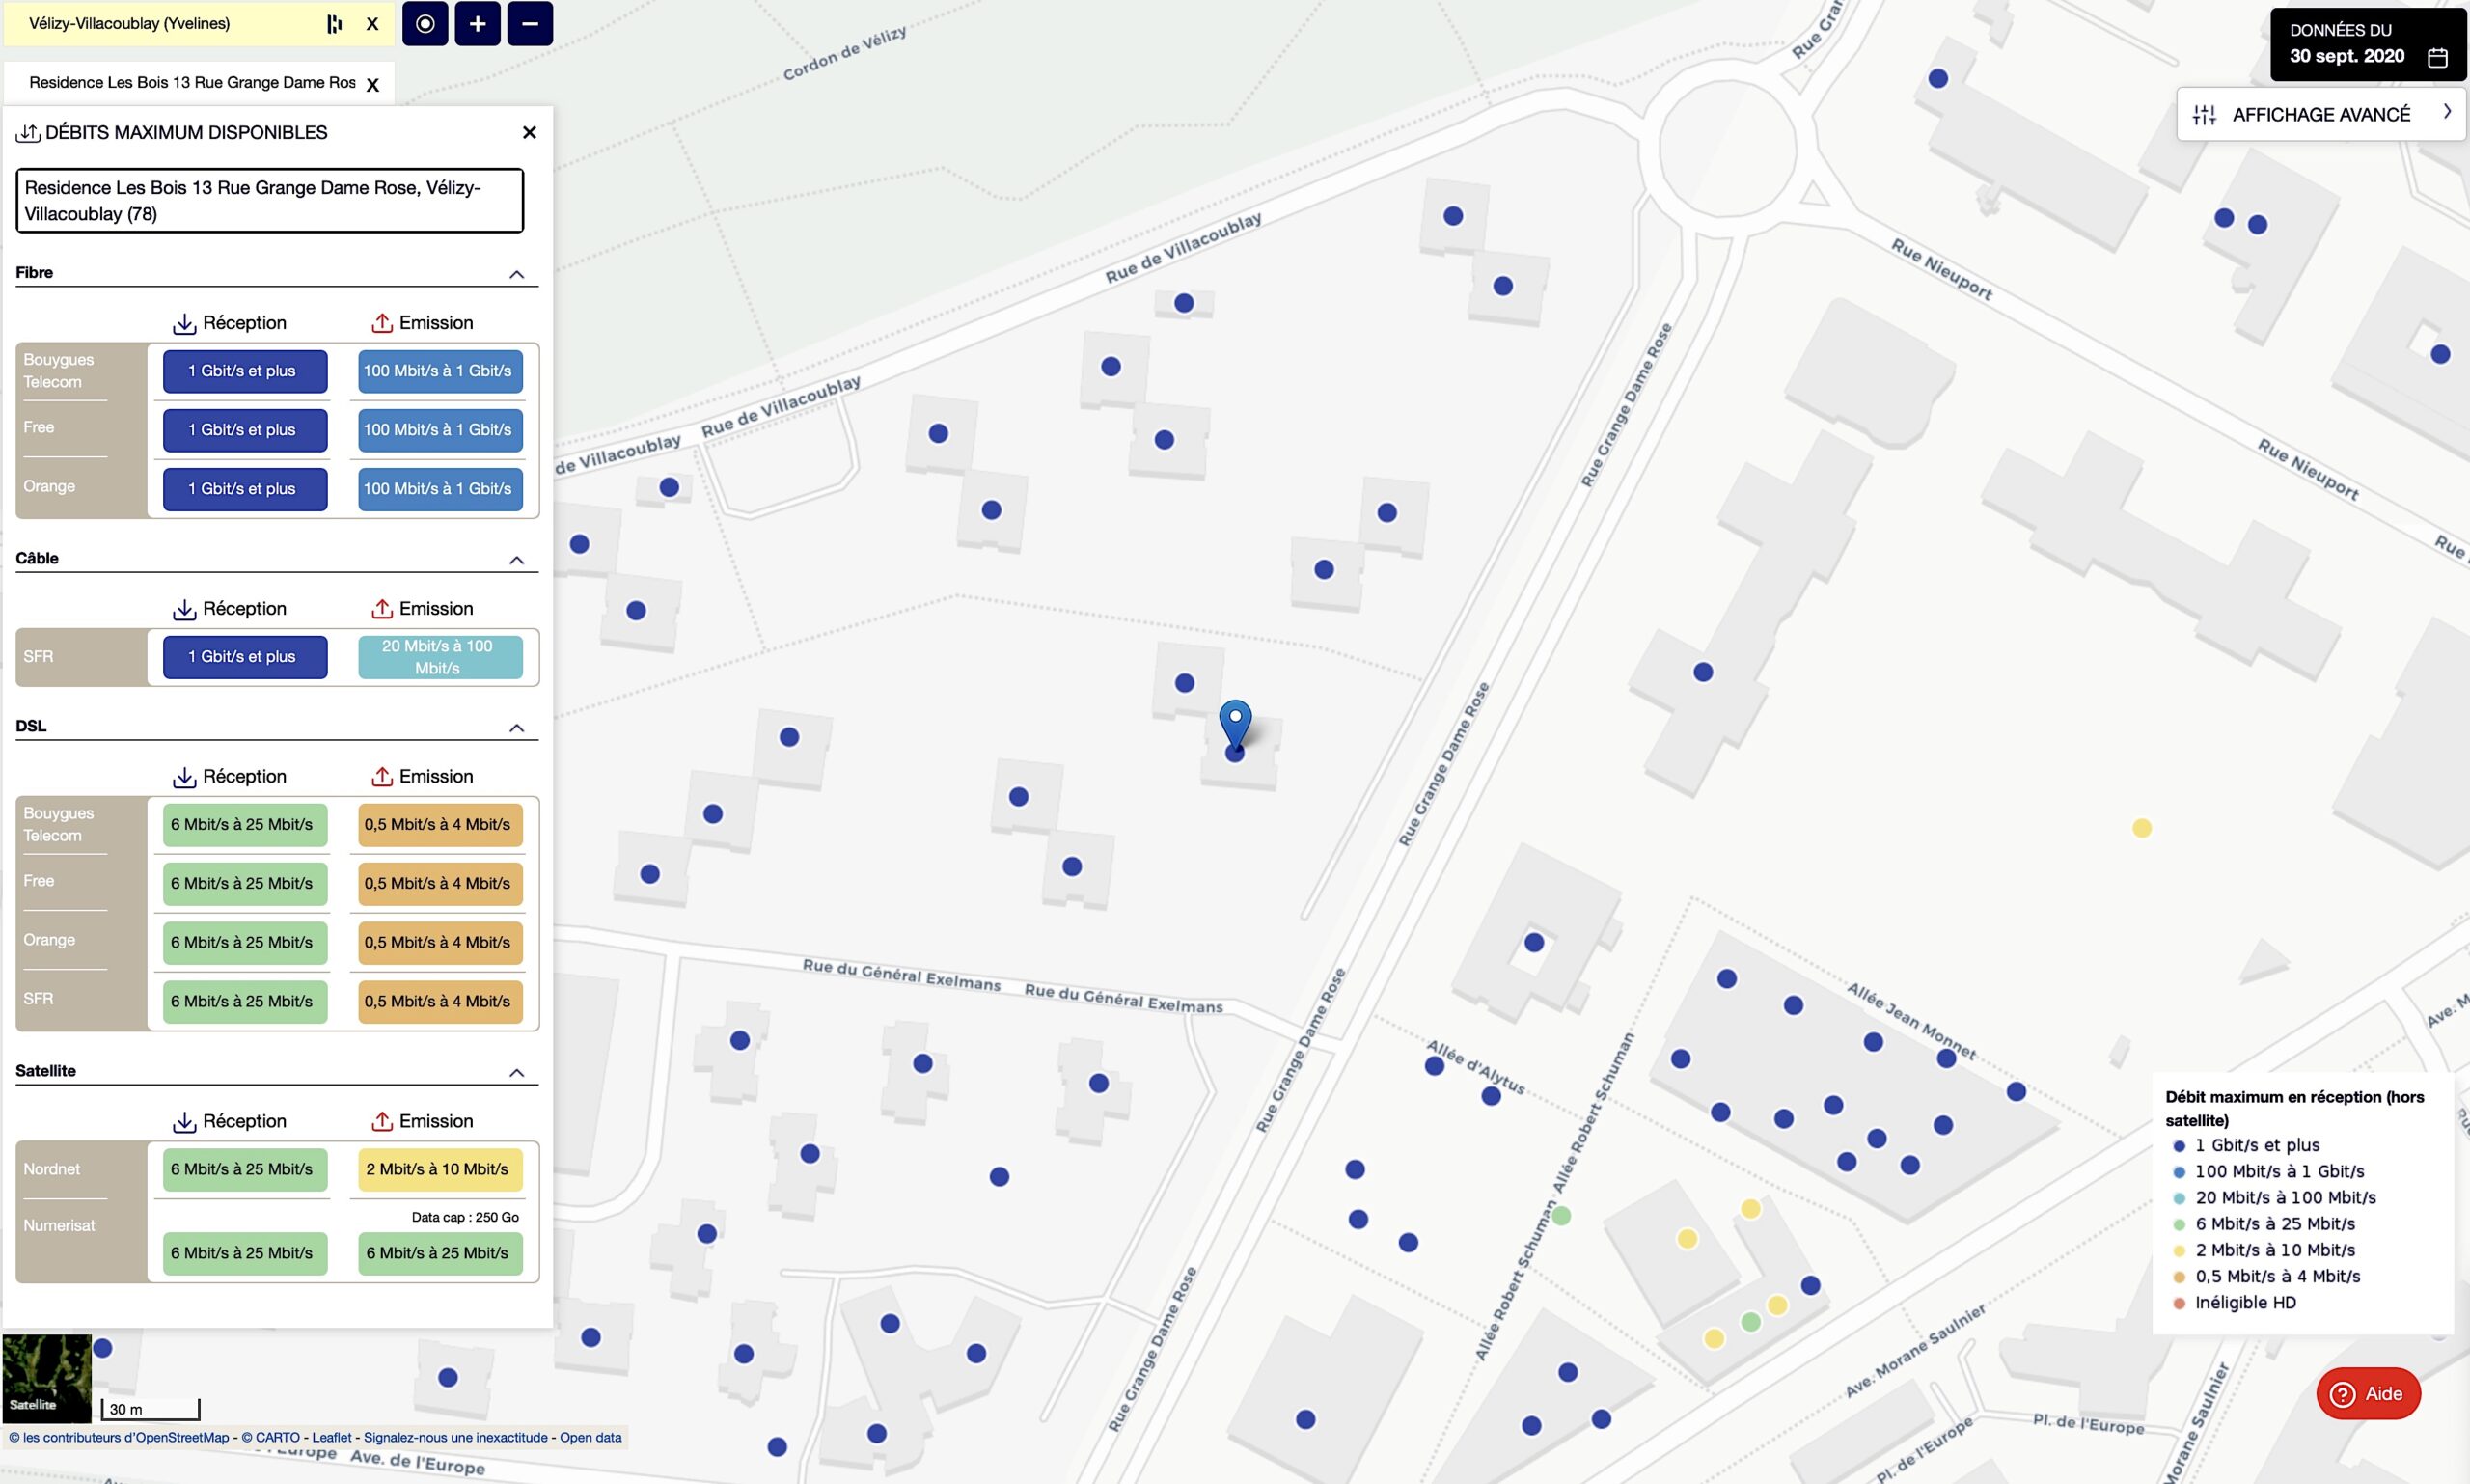Switch to Satellite map view thumbnail

(x=46, y=1377)
